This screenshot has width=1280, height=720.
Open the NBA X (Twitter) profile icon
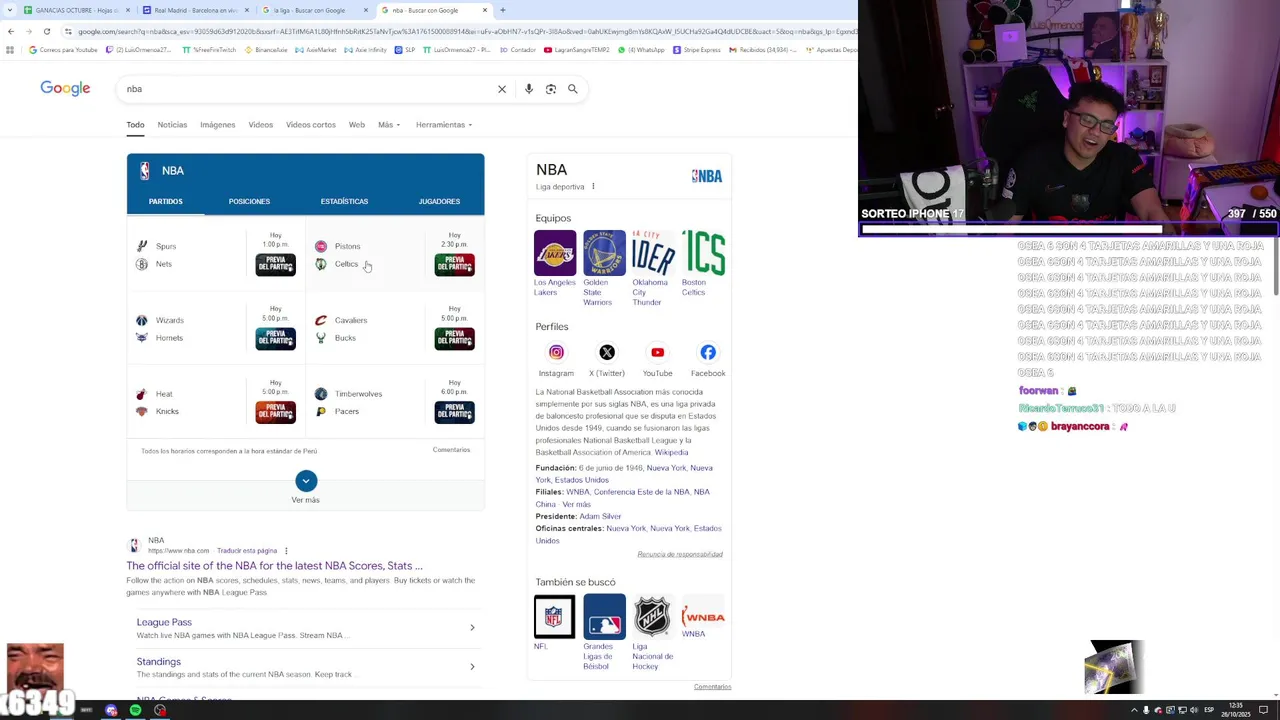pos(607,352)
